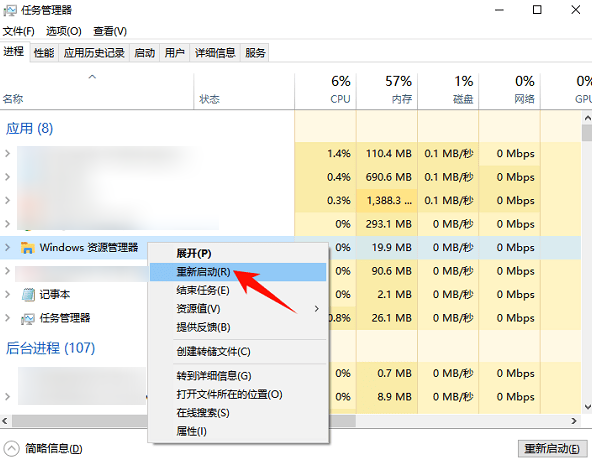Sort by the 磁盘 column header

448,91
